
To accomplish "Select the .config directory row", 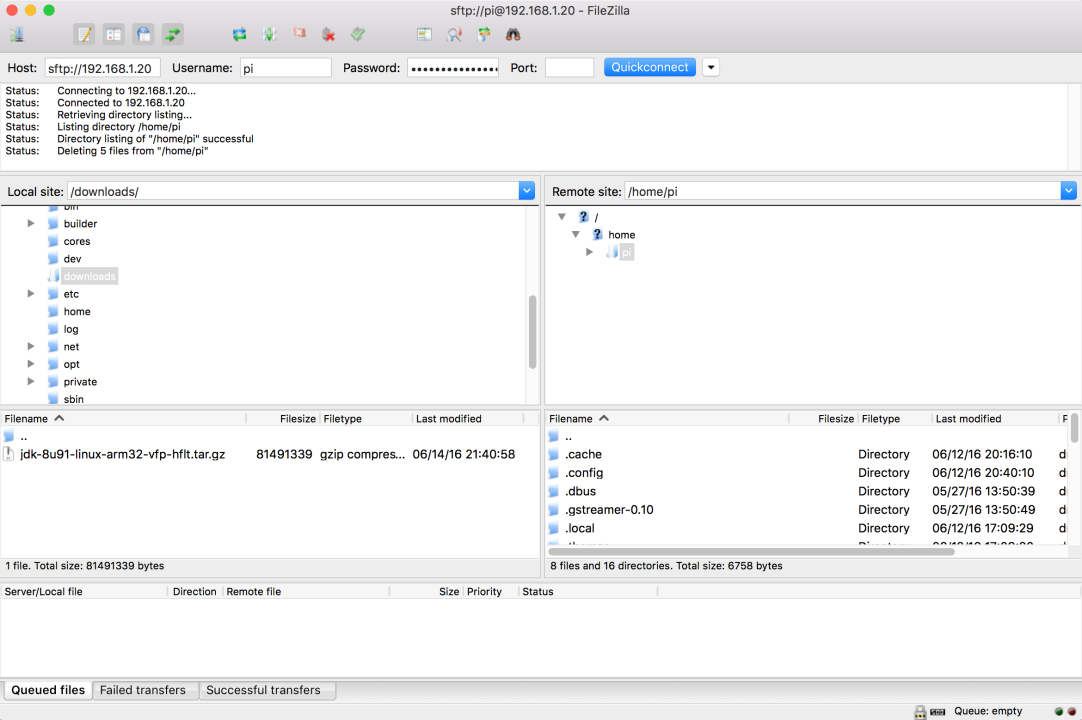I will [807, 473].
